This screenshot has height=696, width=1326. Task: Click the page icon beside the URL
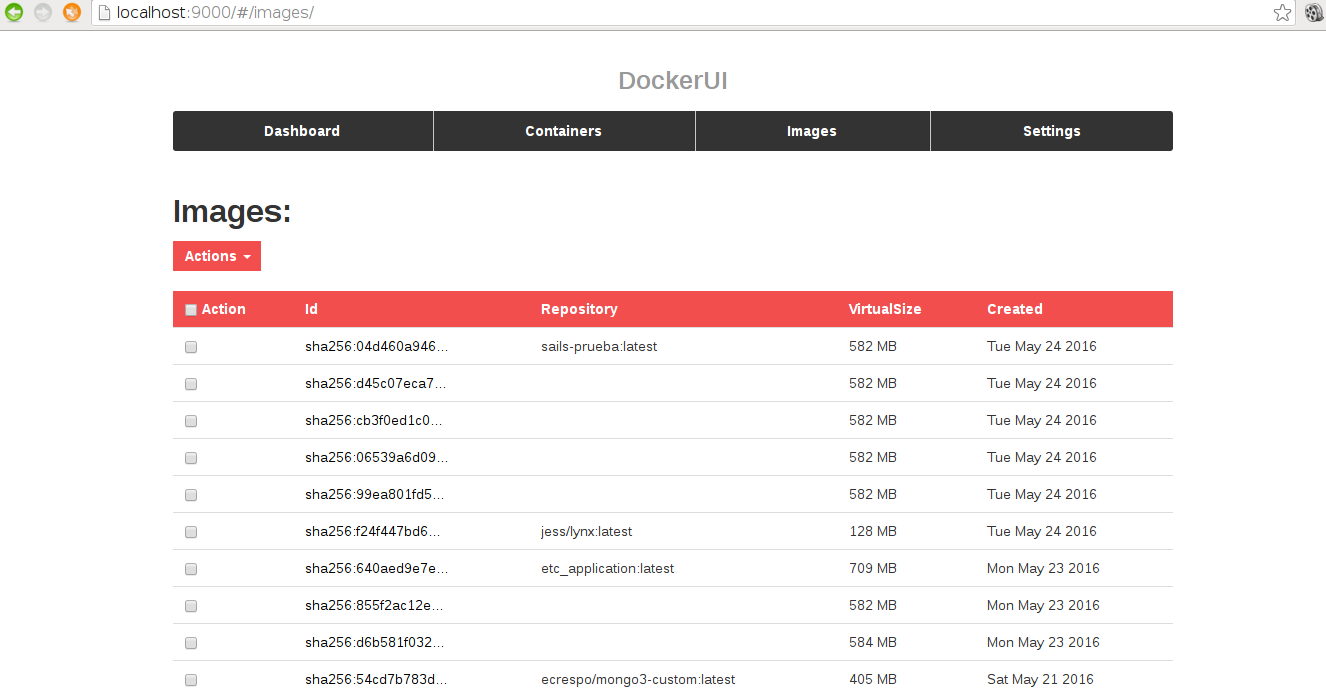[103, 13]
